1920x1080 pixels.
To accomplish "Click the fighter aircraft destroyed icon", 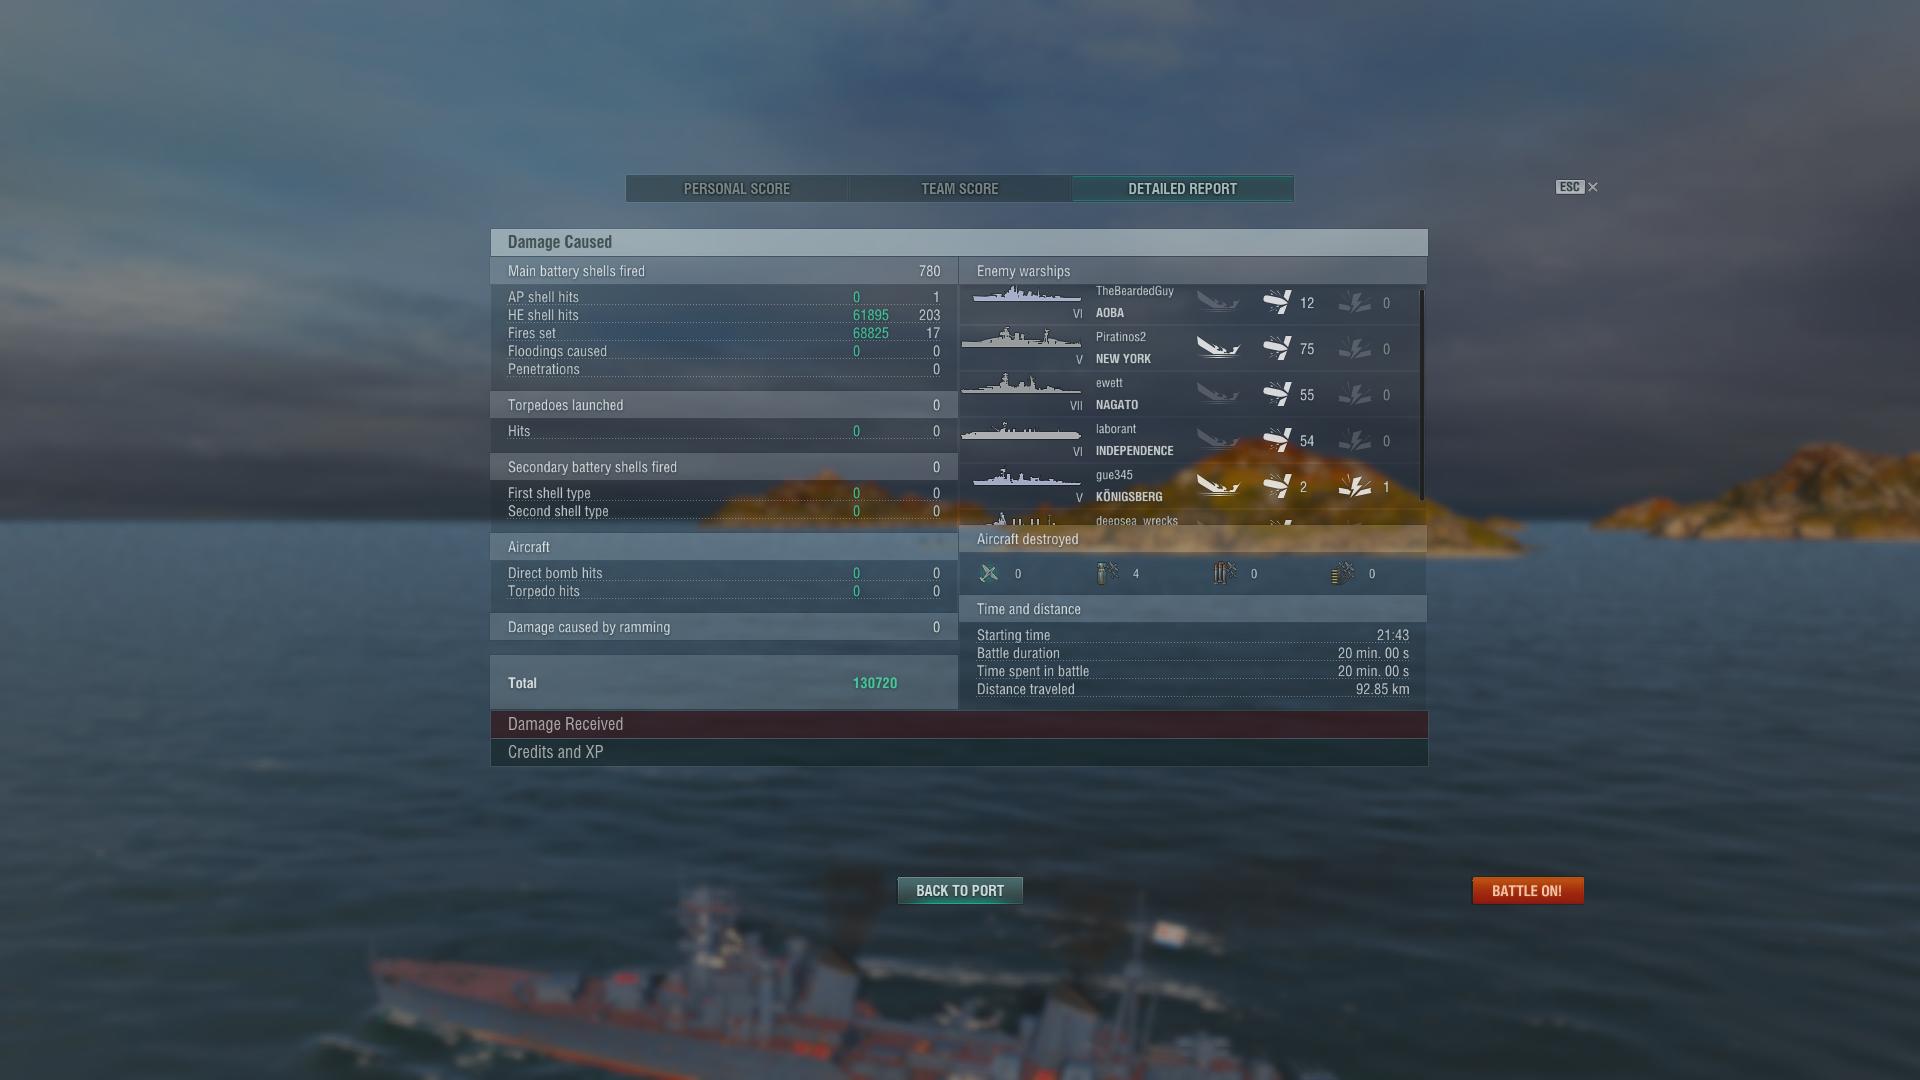I will [x=989, y=573].
